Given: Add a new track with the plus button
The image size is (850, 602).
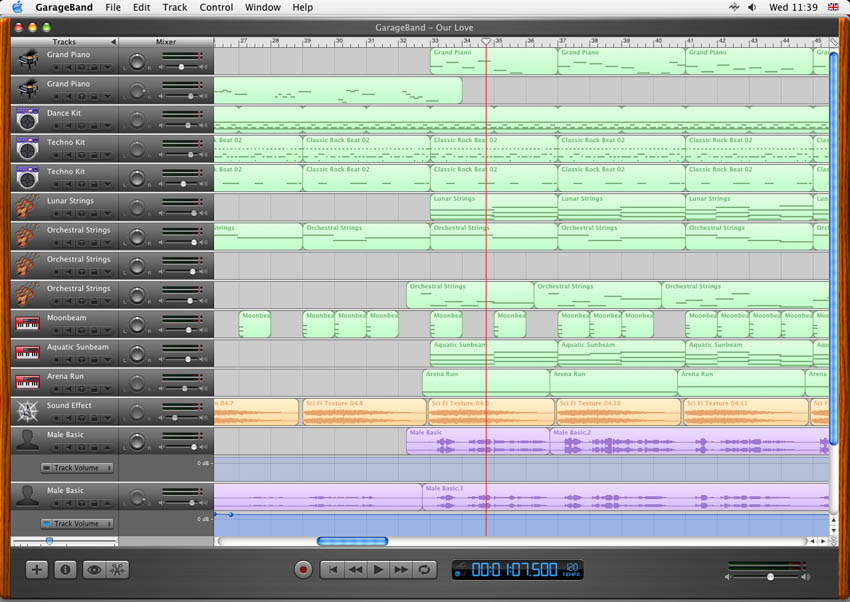Looking at the screenshot, I should 36,569.
